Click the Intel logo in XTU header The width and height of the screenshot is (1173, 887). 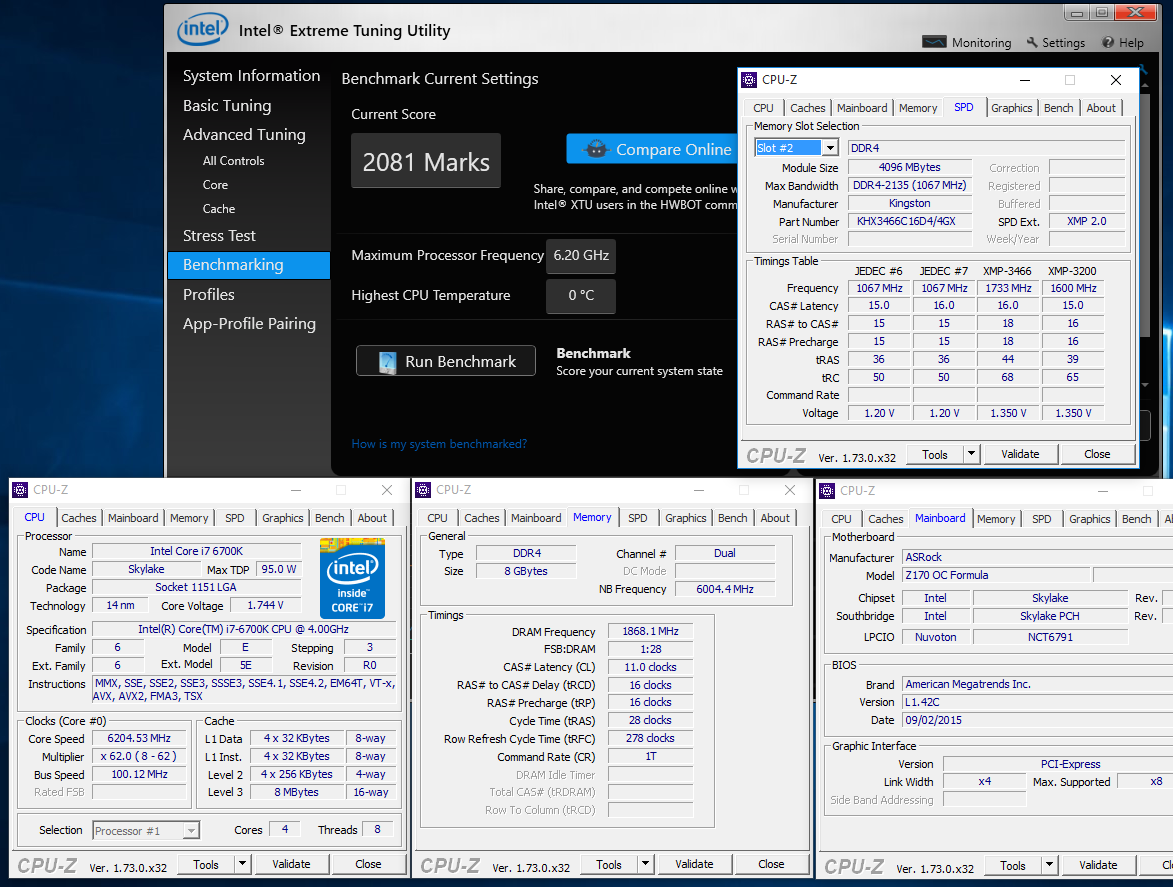tap(202, 30)
